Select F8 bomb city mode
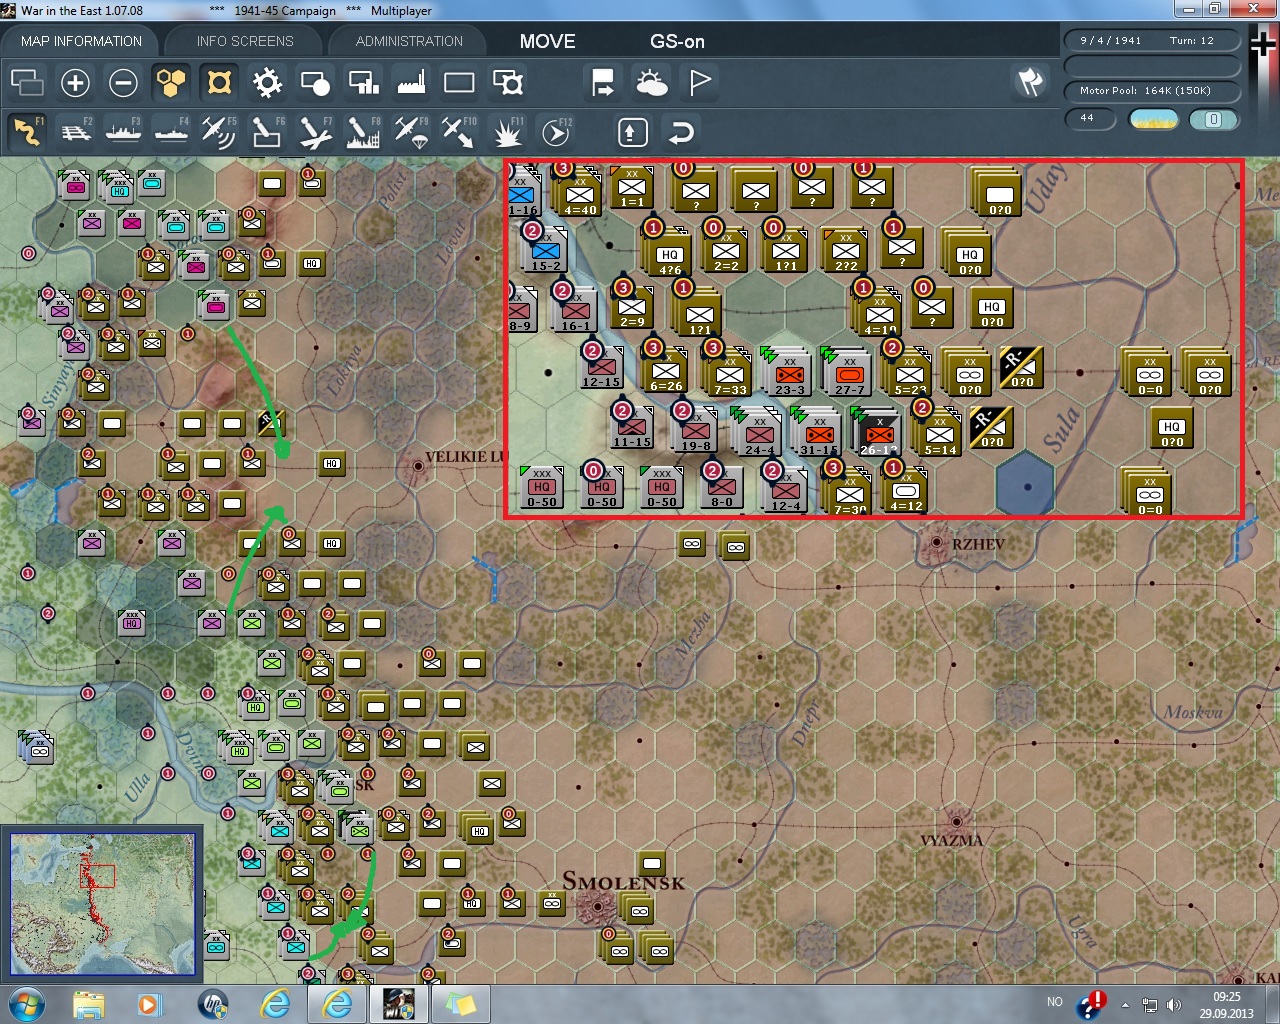 [x=363, y=131]
